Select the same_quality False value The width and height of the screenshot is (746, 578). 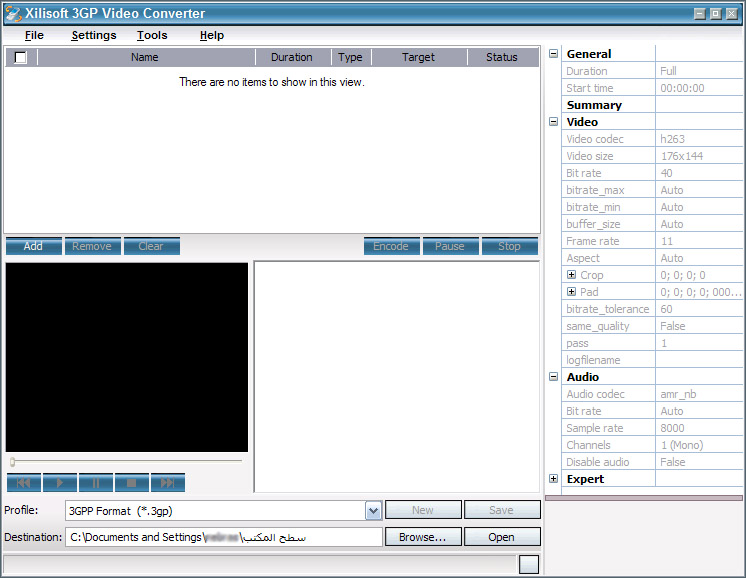699,326
